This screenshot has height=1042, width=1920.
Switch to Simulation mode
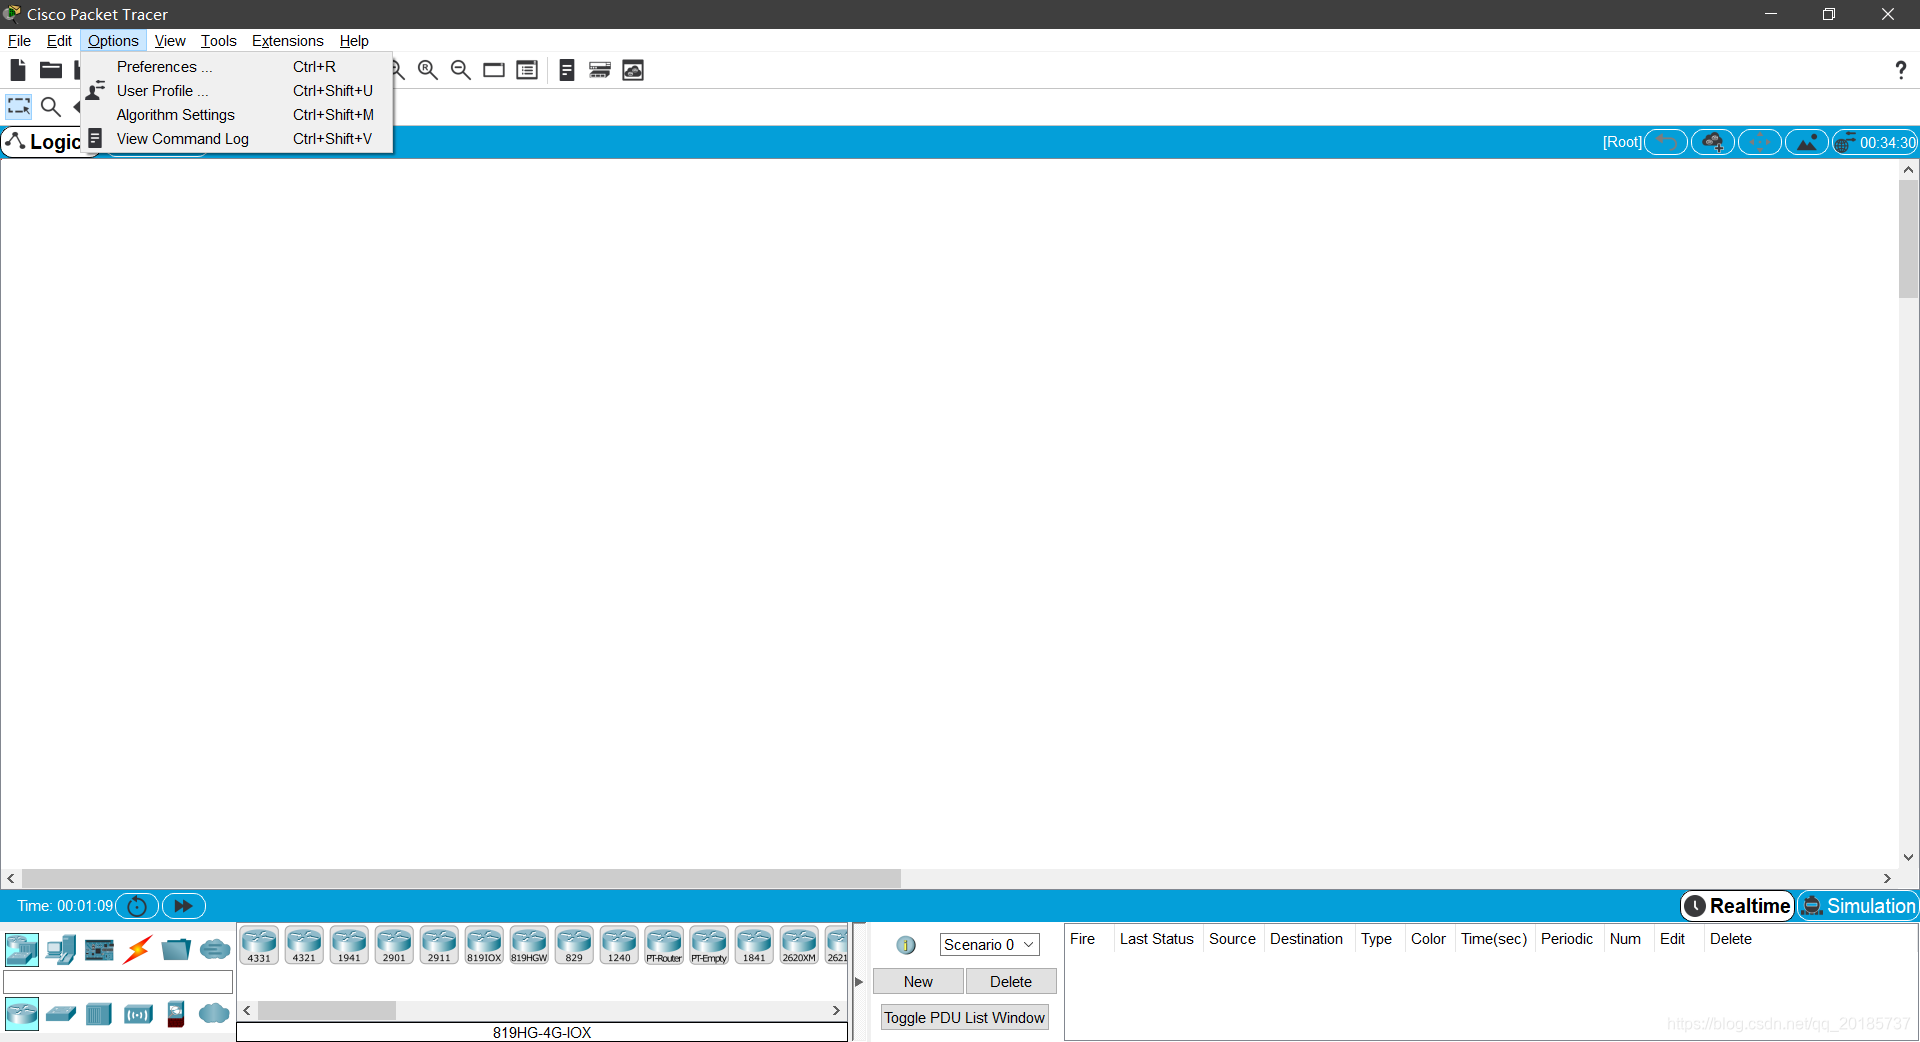pyautogui.click(x=1859, y=906)
